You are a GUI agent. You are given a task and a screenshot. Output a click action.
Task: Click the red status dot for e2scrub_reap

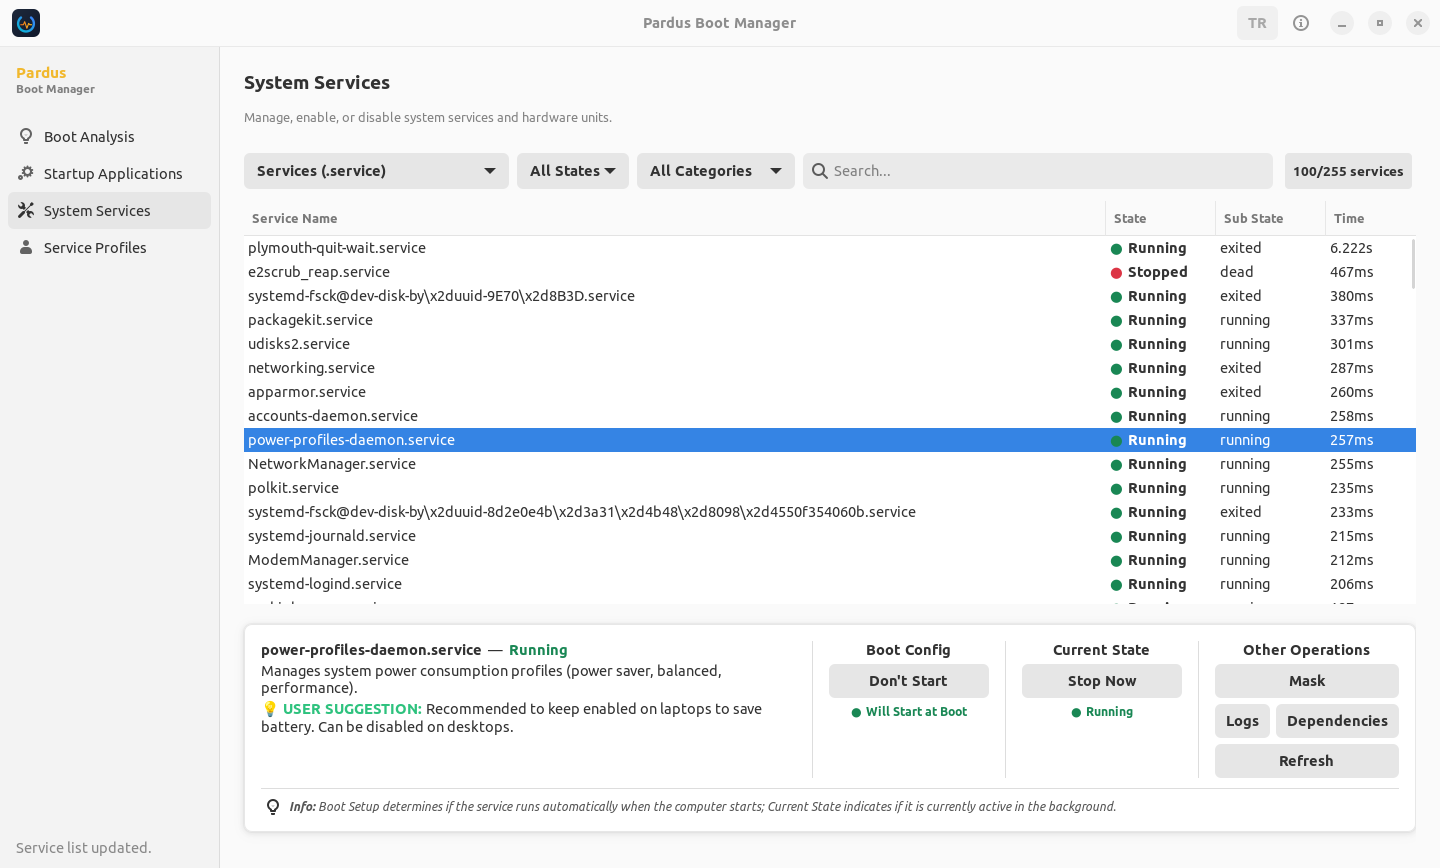coord(1116,273)
